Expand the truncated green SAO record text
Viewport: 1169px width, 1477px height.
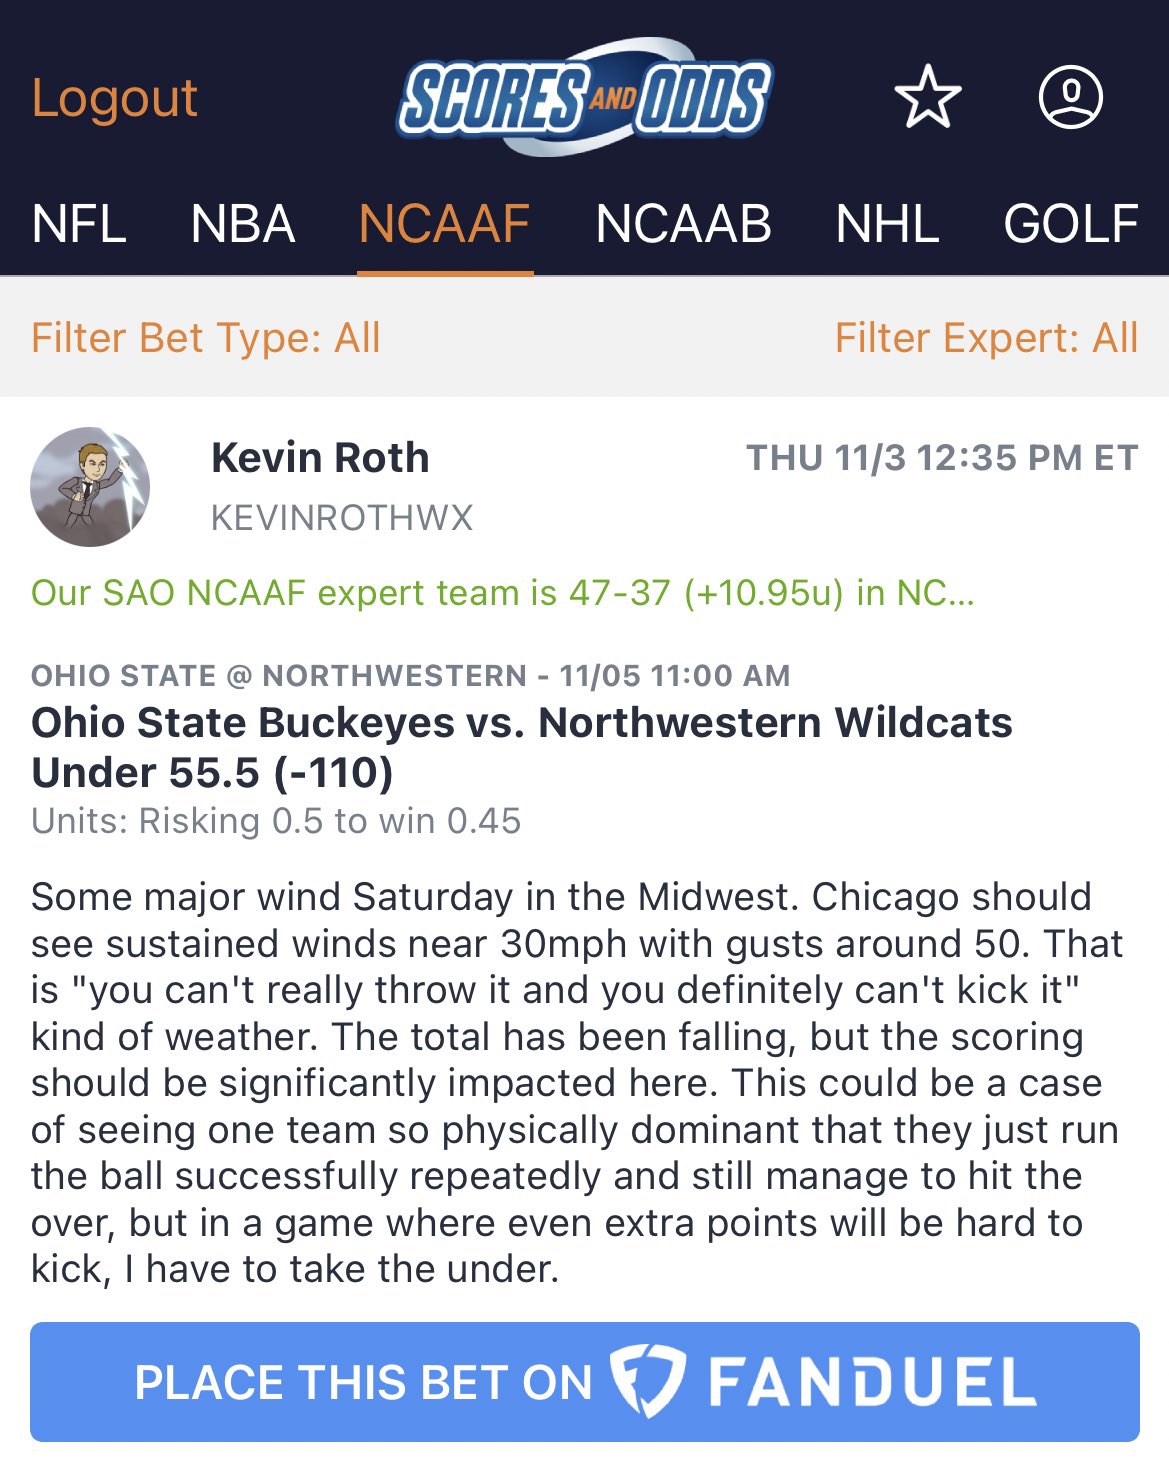[503, 593]
